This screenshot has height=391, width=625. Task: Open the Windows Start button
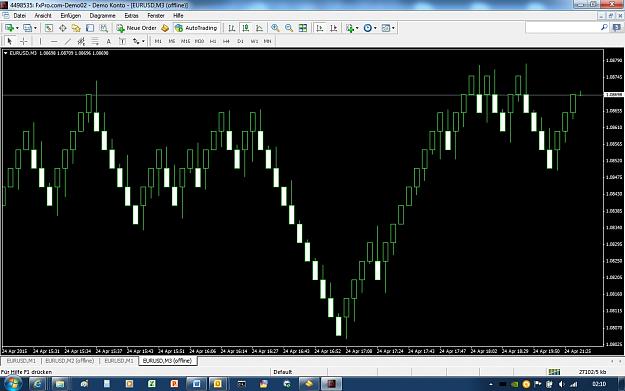click(12, 384)
